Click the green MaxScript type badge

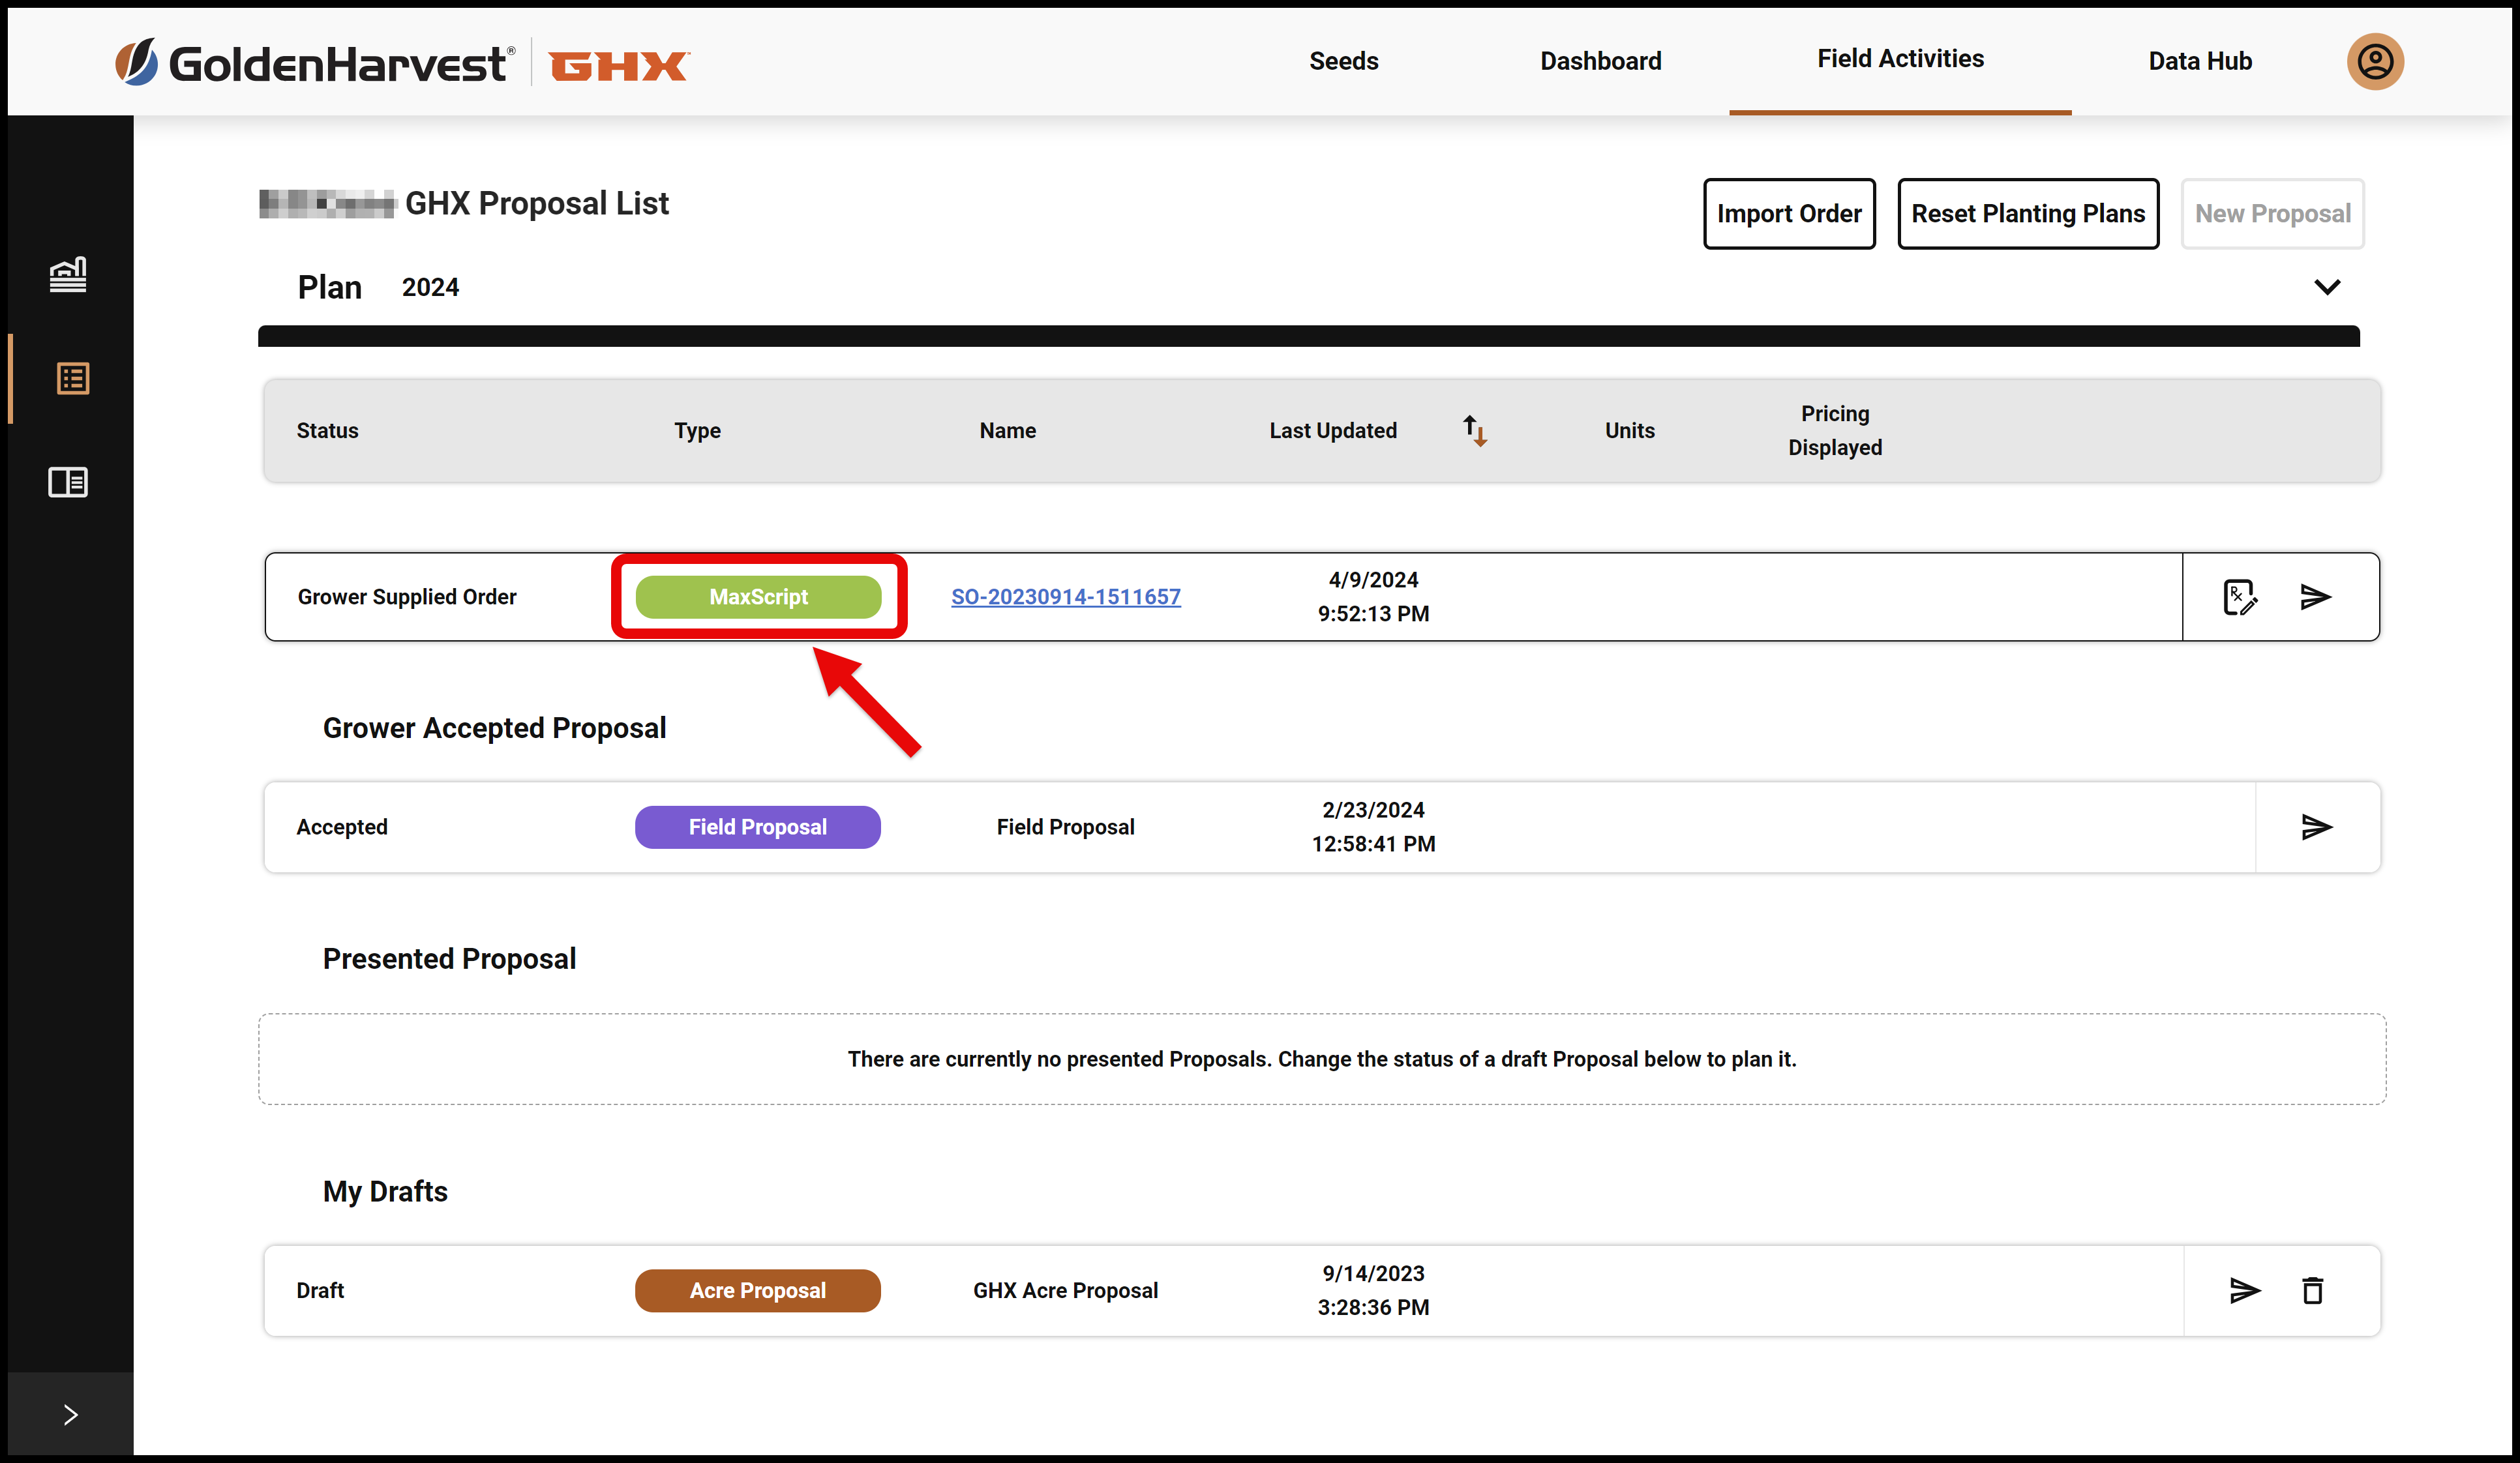(758, 597)
